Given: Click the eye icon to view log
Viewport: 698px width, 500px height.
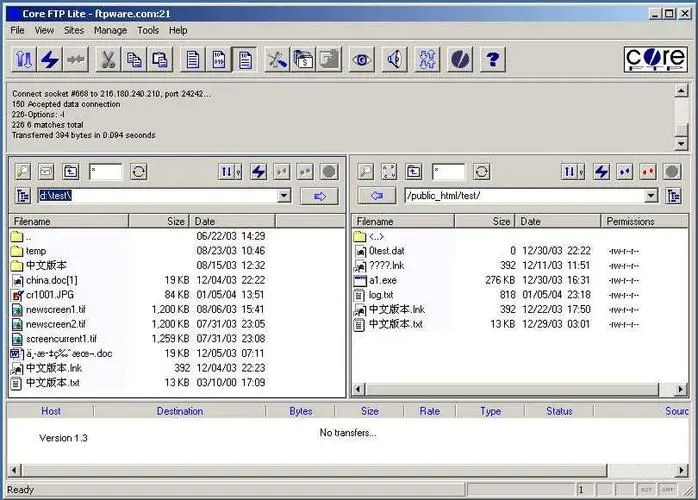Looking at the screenshot, I should point(361,59).
